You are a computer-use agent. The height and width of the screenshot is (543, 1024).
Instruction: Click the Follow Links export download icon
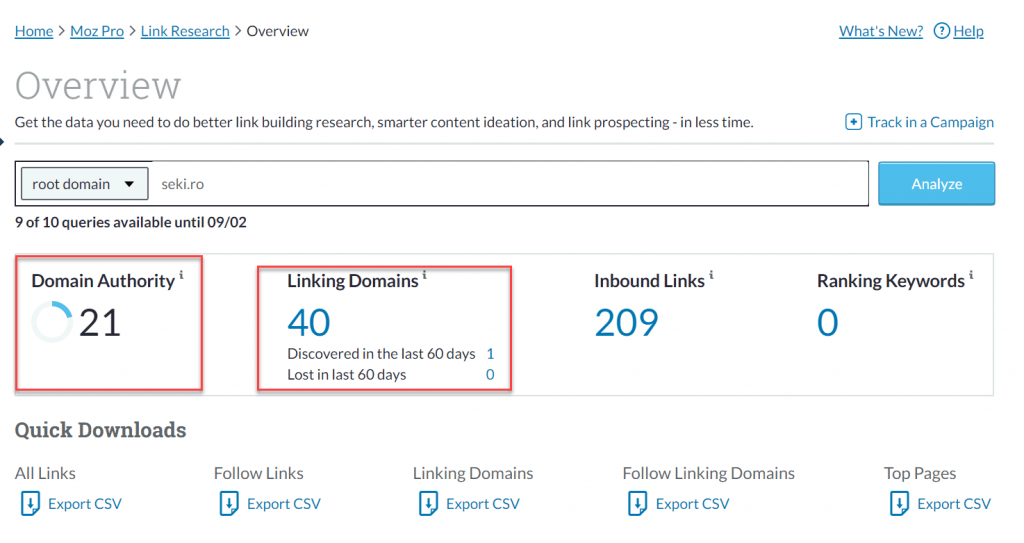tap(228, 503)
